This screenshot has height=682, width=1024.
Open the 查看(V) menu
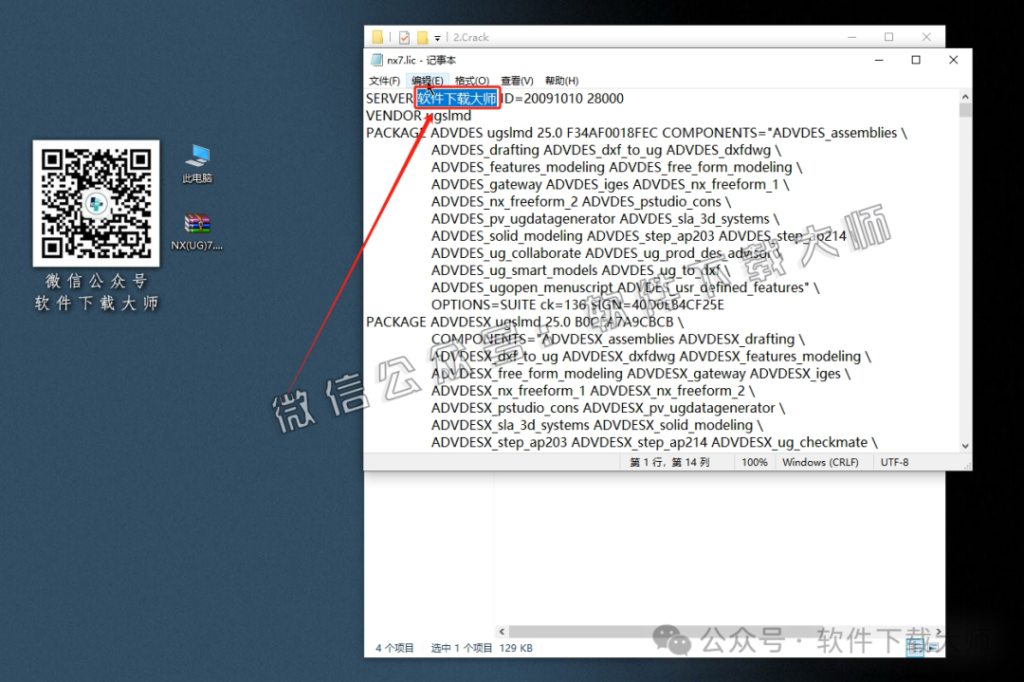[517, 81]
